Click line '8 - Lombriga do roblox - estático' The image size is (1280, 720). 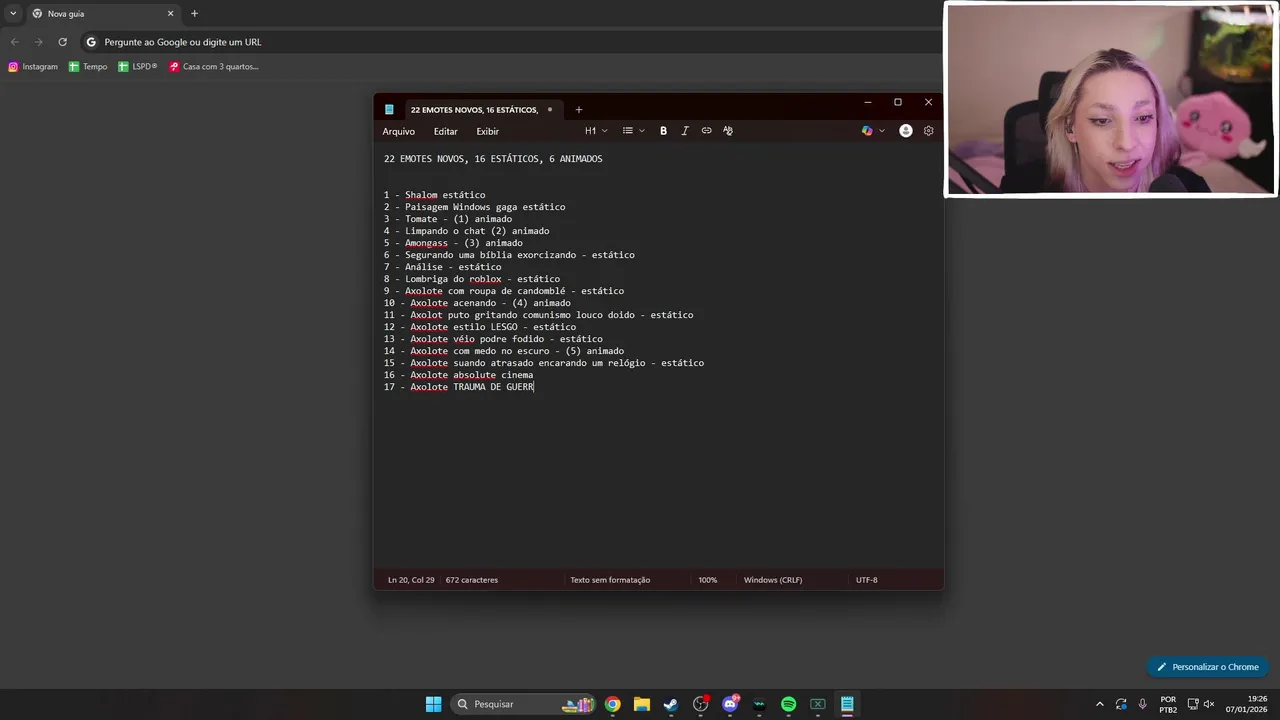[x=472, y=279]
